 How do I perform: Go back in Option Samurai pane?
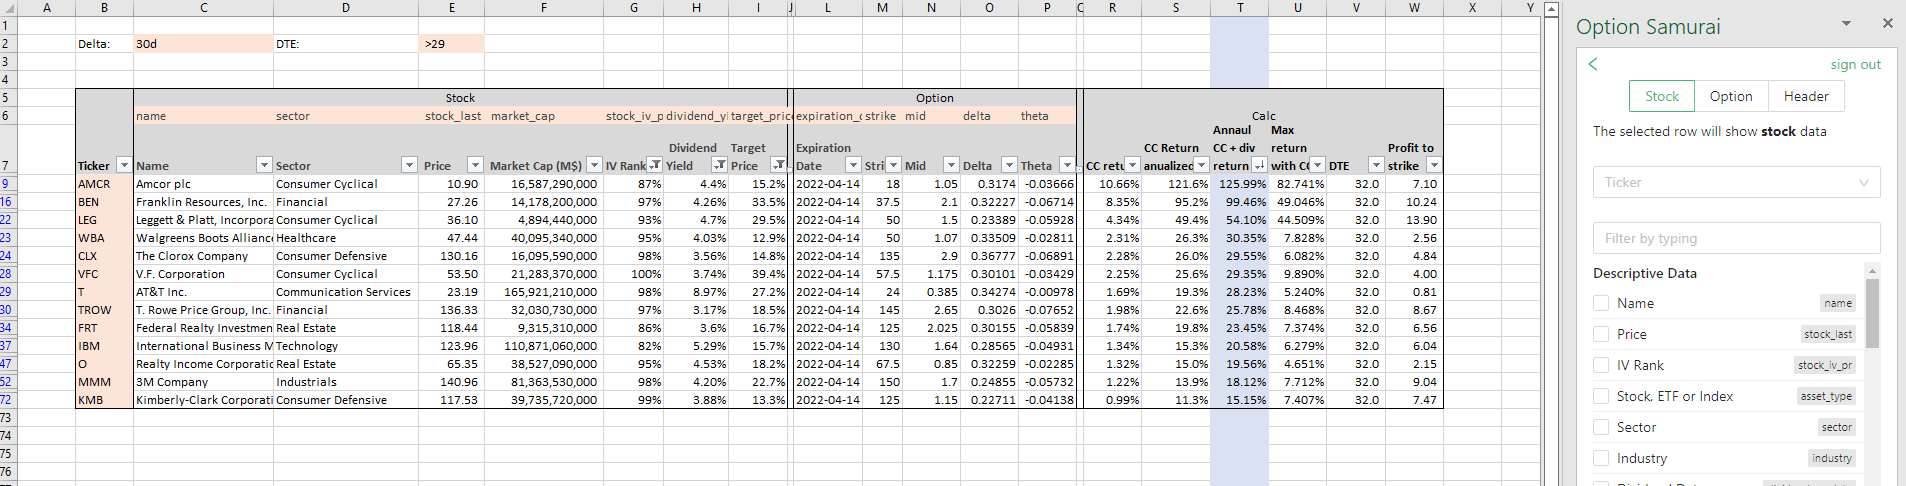tap(1593, 64)
